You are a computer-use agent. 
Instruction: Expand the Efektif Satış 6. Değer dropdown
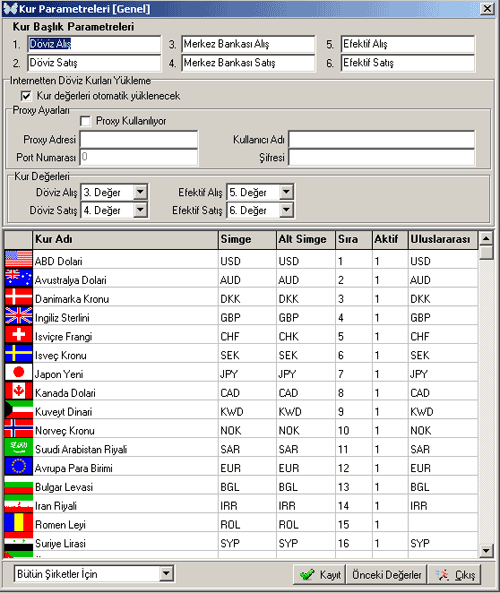point(286,210)
